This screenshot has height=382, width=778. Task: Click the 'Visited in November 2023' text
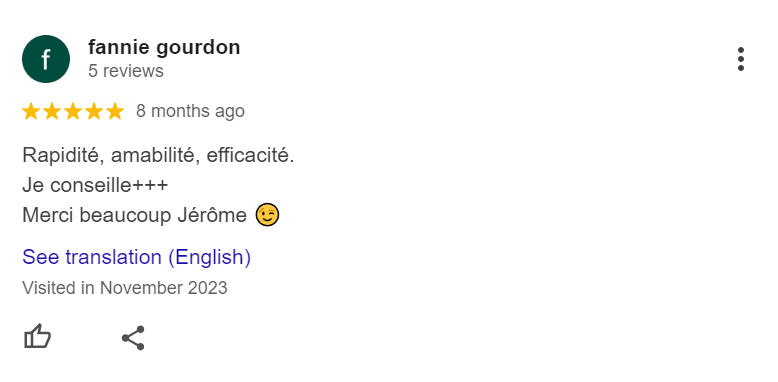coord(125,288)
